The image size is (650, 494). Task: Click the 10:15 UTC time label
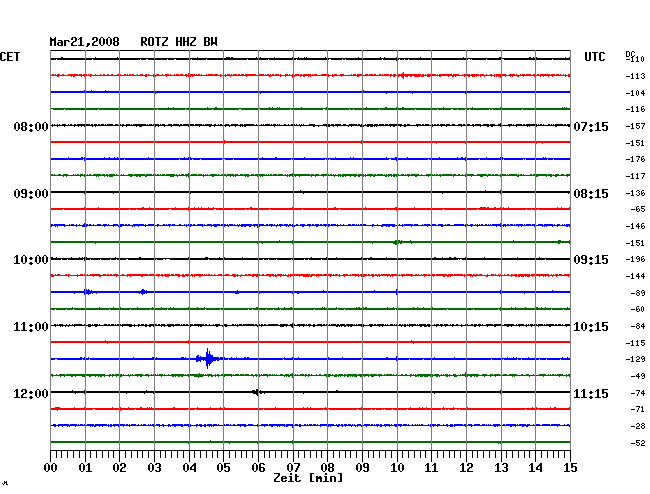point(591,327)
